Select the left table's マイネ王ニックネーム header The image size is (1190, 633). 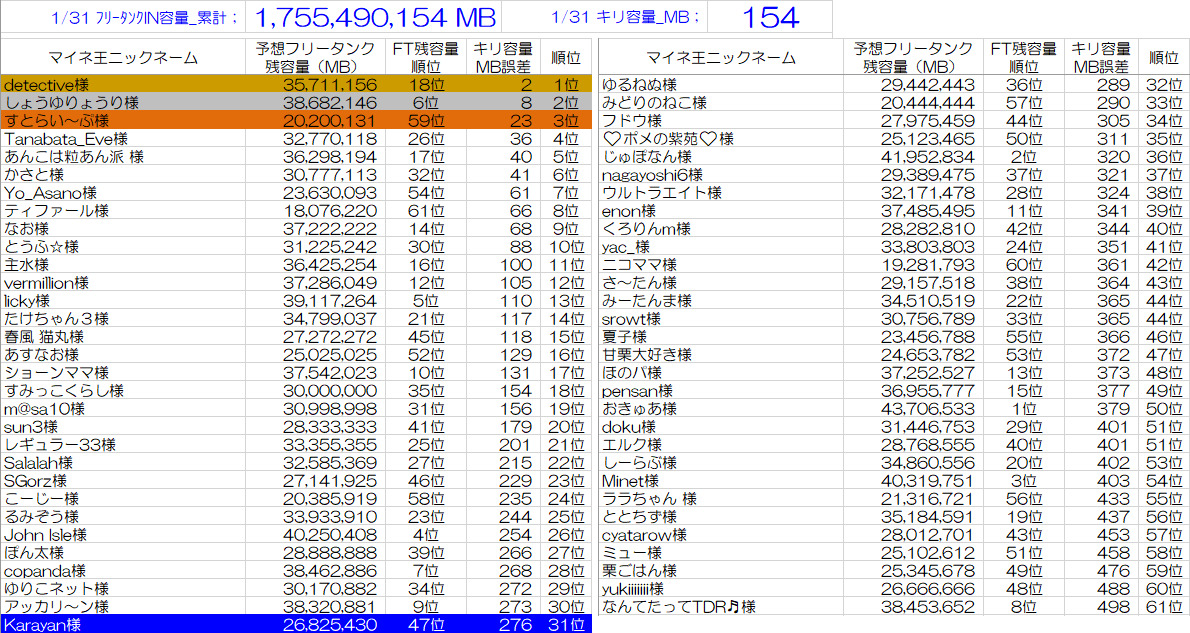[x=123, y=57]
